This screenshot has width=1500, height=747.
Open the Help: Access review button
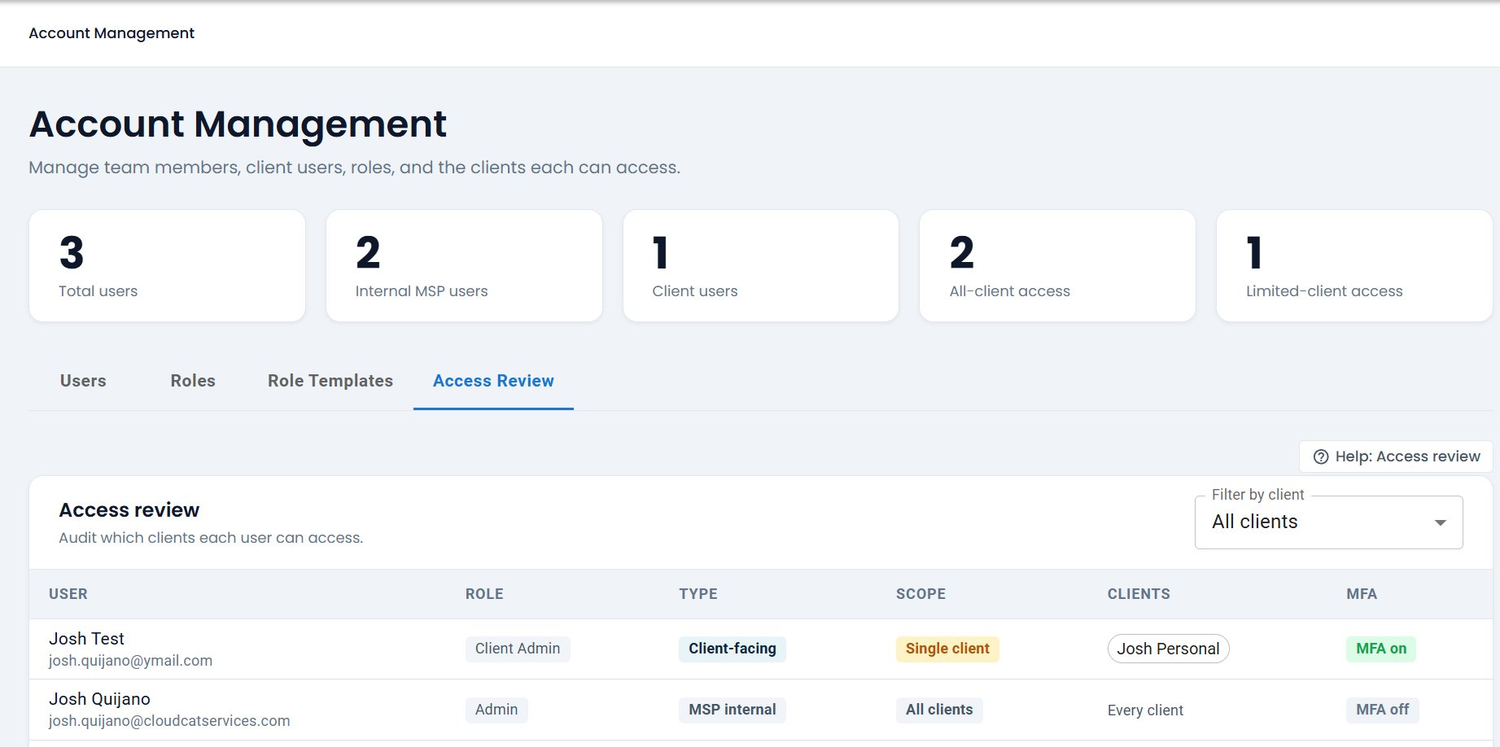(x=1396, y=456)
